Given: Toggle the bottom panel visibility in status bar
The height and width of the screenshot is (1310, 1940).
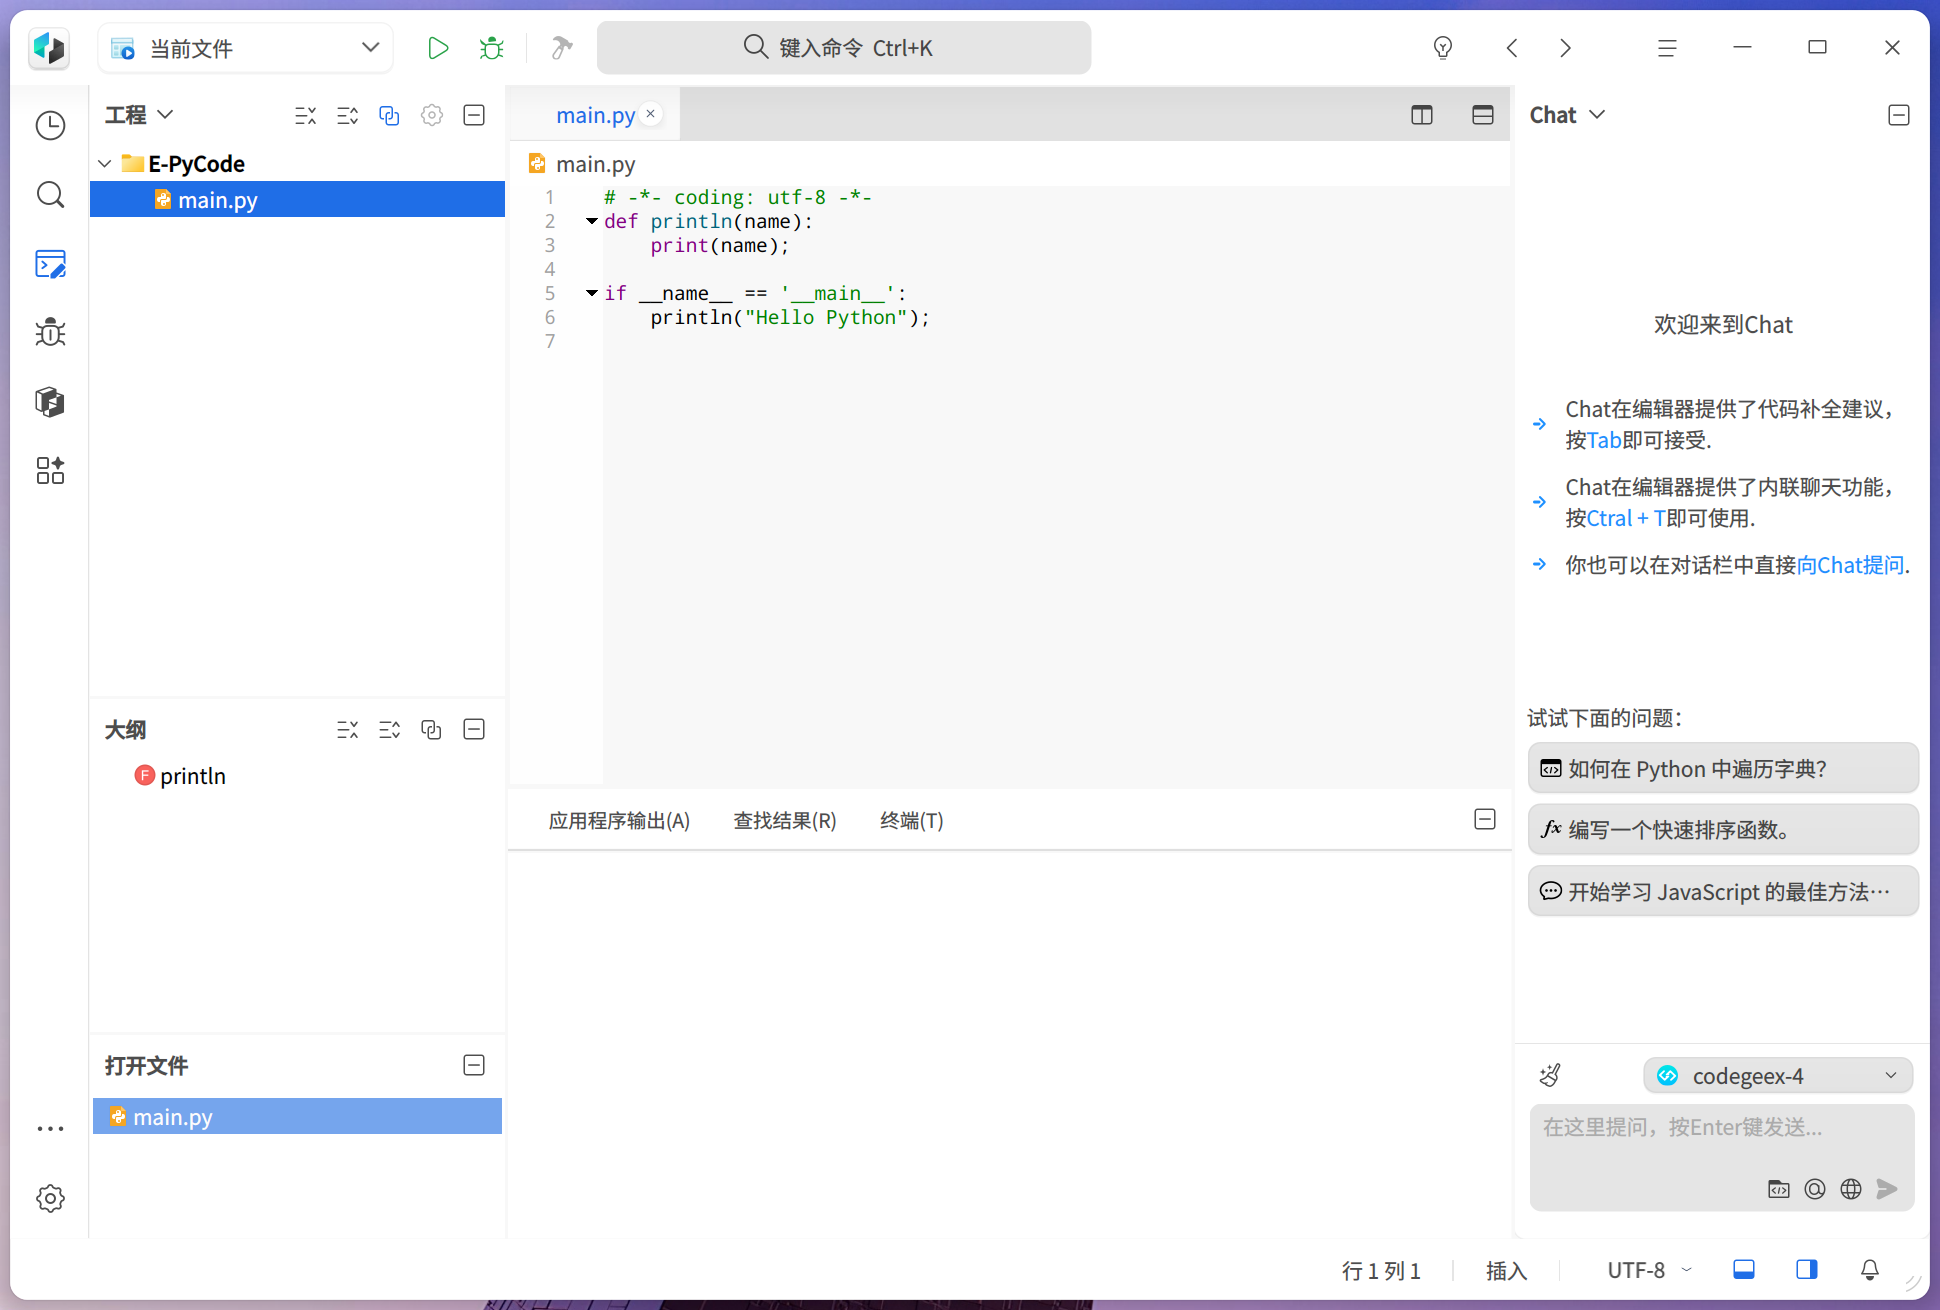Looking at the screenshot, I should click(1744, 1270).
